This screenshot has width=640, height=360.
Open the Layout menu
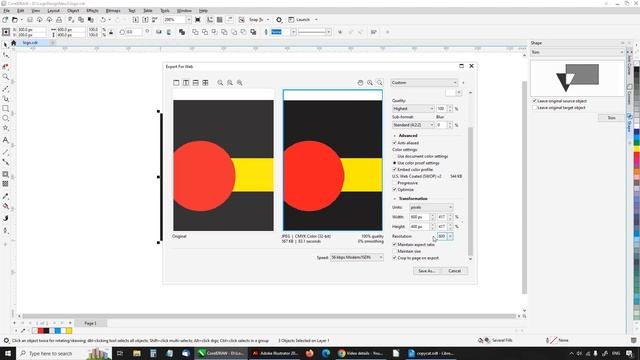pyautogui.click(x=53, y=11)
